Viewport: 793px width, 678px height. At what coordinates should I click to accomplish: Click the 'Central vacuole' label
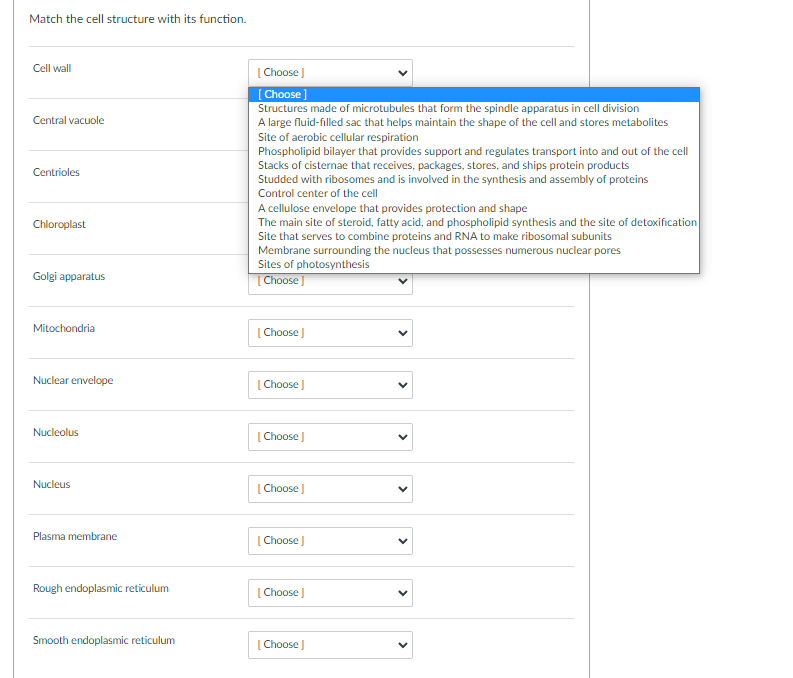pyautogui.click(x=69, y=121)
